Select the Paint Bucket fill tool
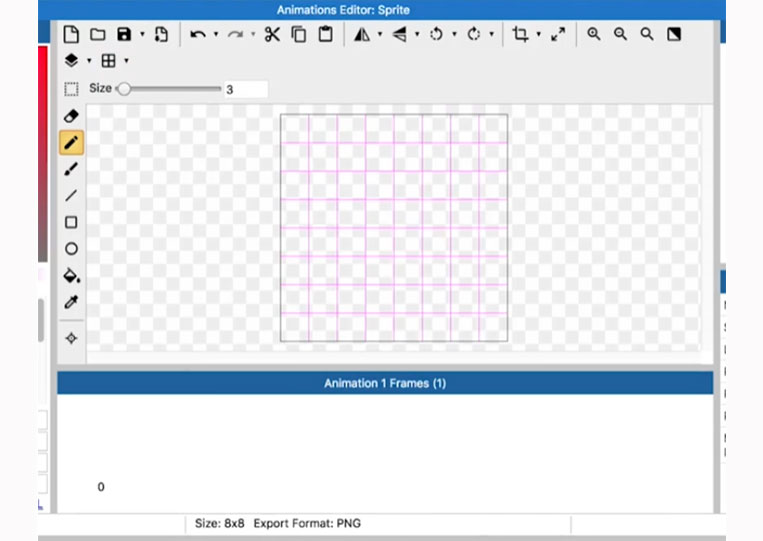The width and height of the screenshot is (763, 541). pyautogui.click(x=72, y=275)
